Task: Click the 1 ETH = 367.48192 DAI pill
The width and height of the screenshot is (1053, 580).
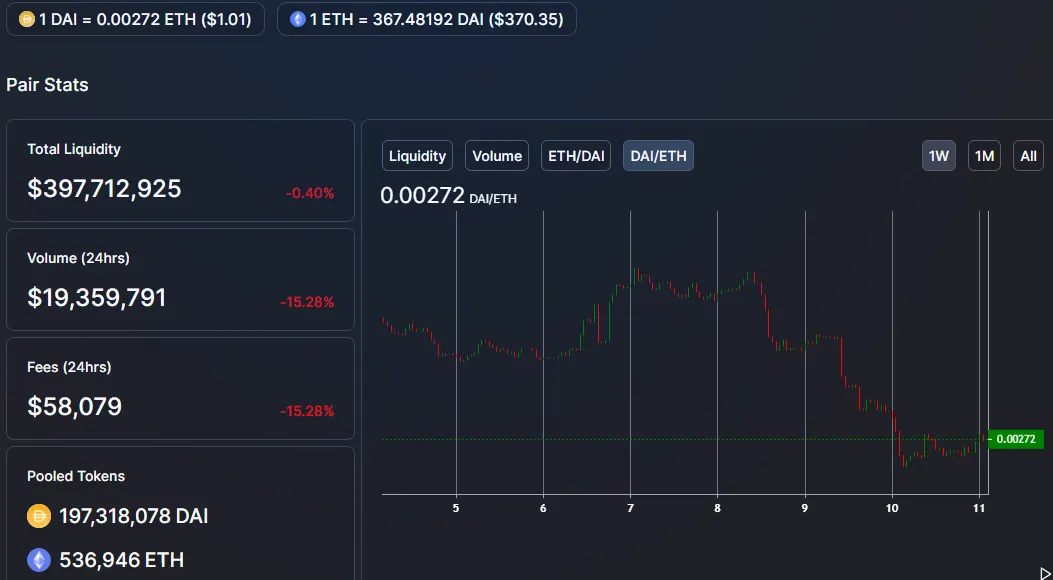Action: (426, 19)
